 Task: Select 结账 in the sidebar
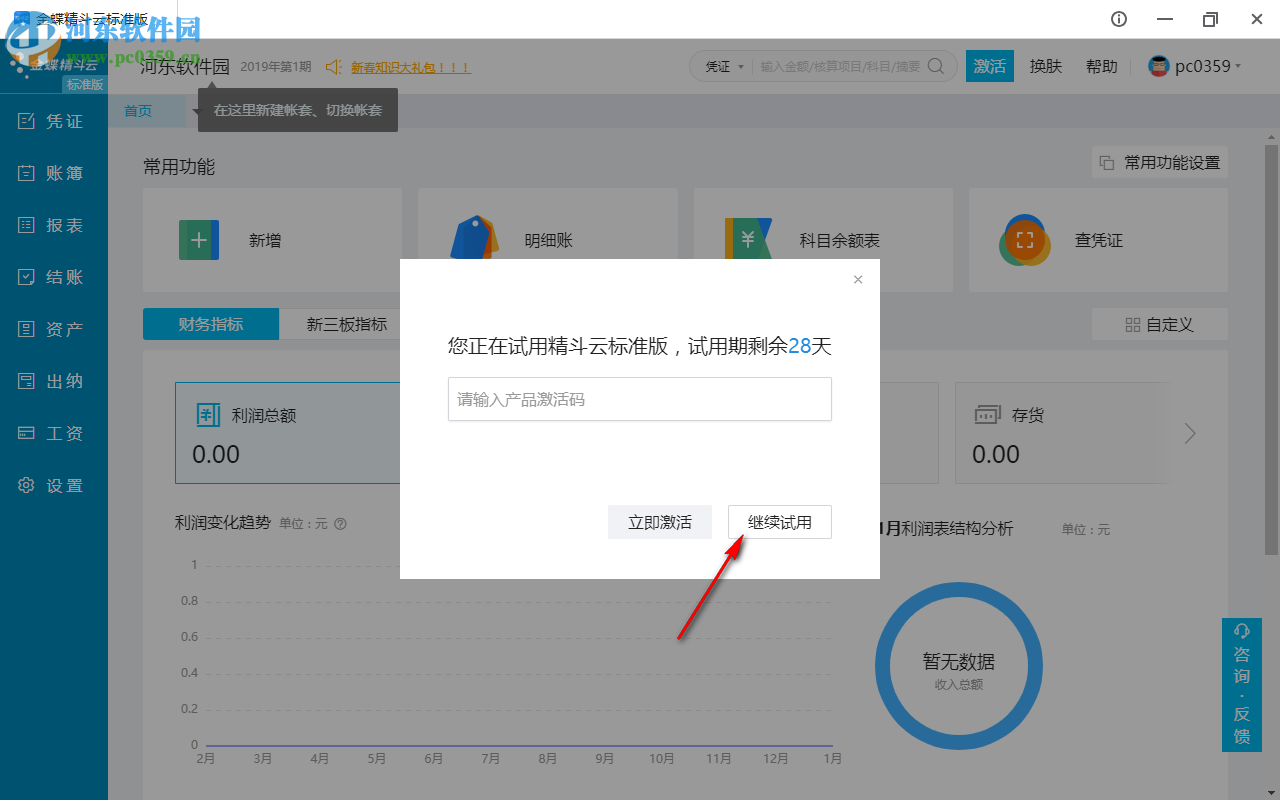[x=53, y=276]
